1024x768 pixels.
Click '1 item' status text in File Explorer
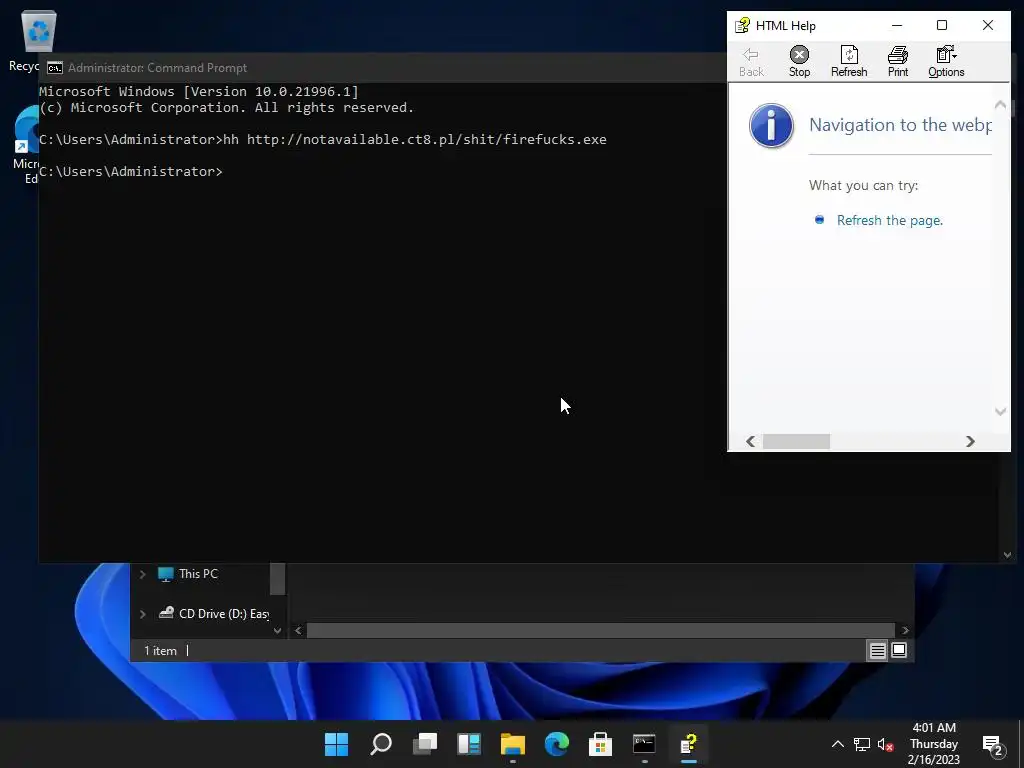click(x=160, y=651)
